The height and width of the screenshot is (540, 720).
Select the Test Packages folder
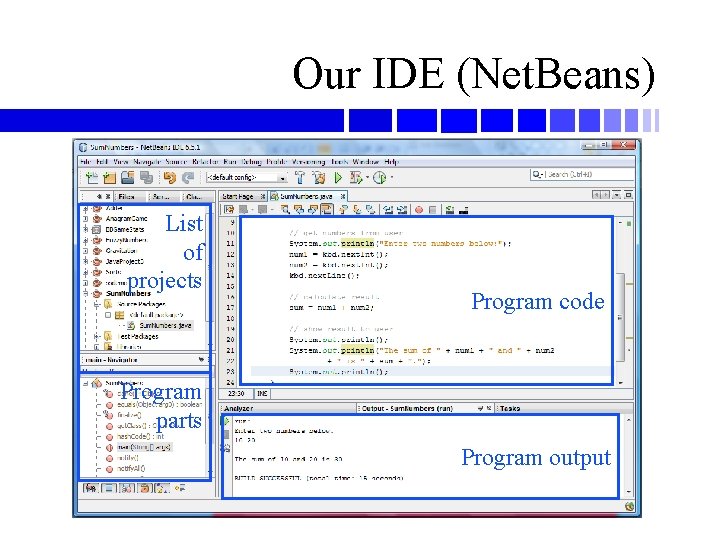137,336
